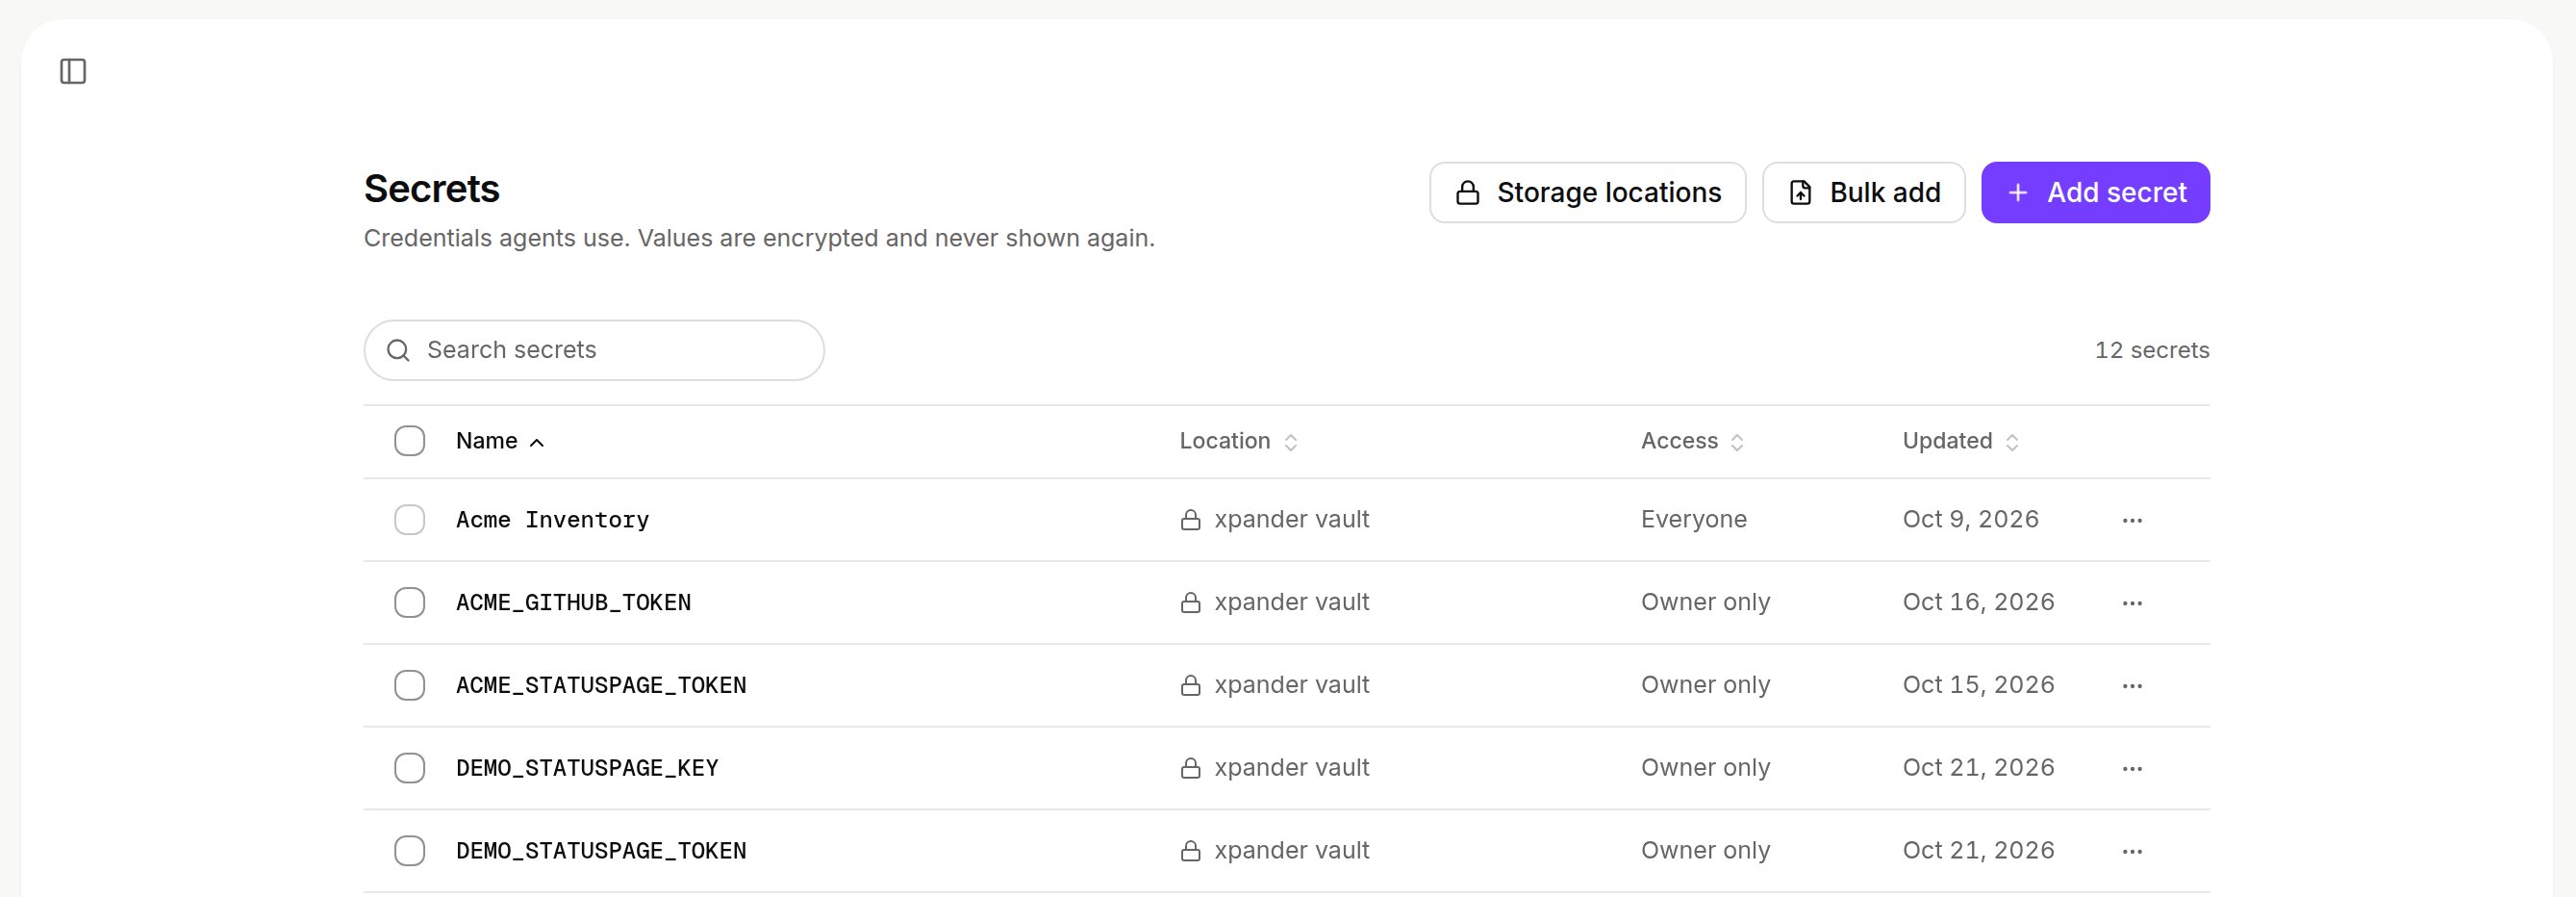Viewport: 2576px width, 897px height.
Task: Click the Everyone access value
Action: pyautogui.click(x=1693, y=520)
